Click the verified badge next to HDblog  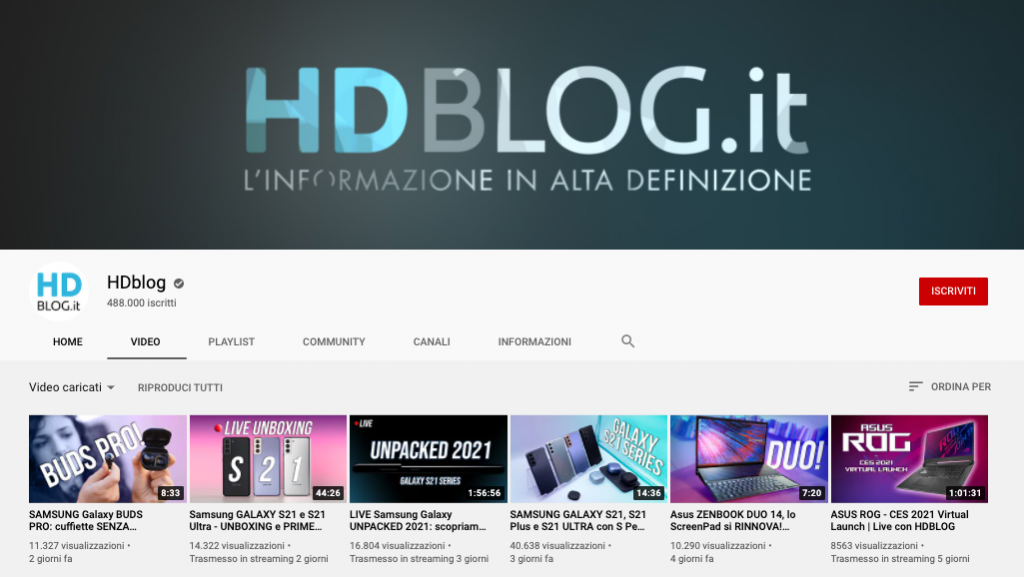click(x=178, y=282)
